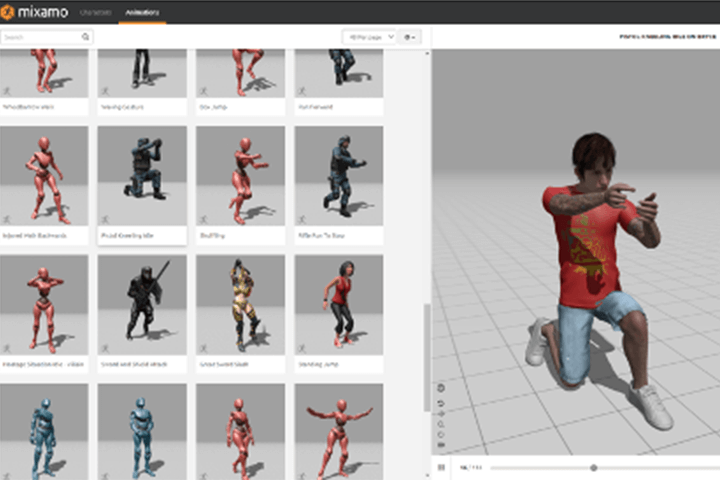Pick the Standing Jump woman thumbnail
This screenshot has width=720, height=480.
pyautogui.click(x=339, y=305)
